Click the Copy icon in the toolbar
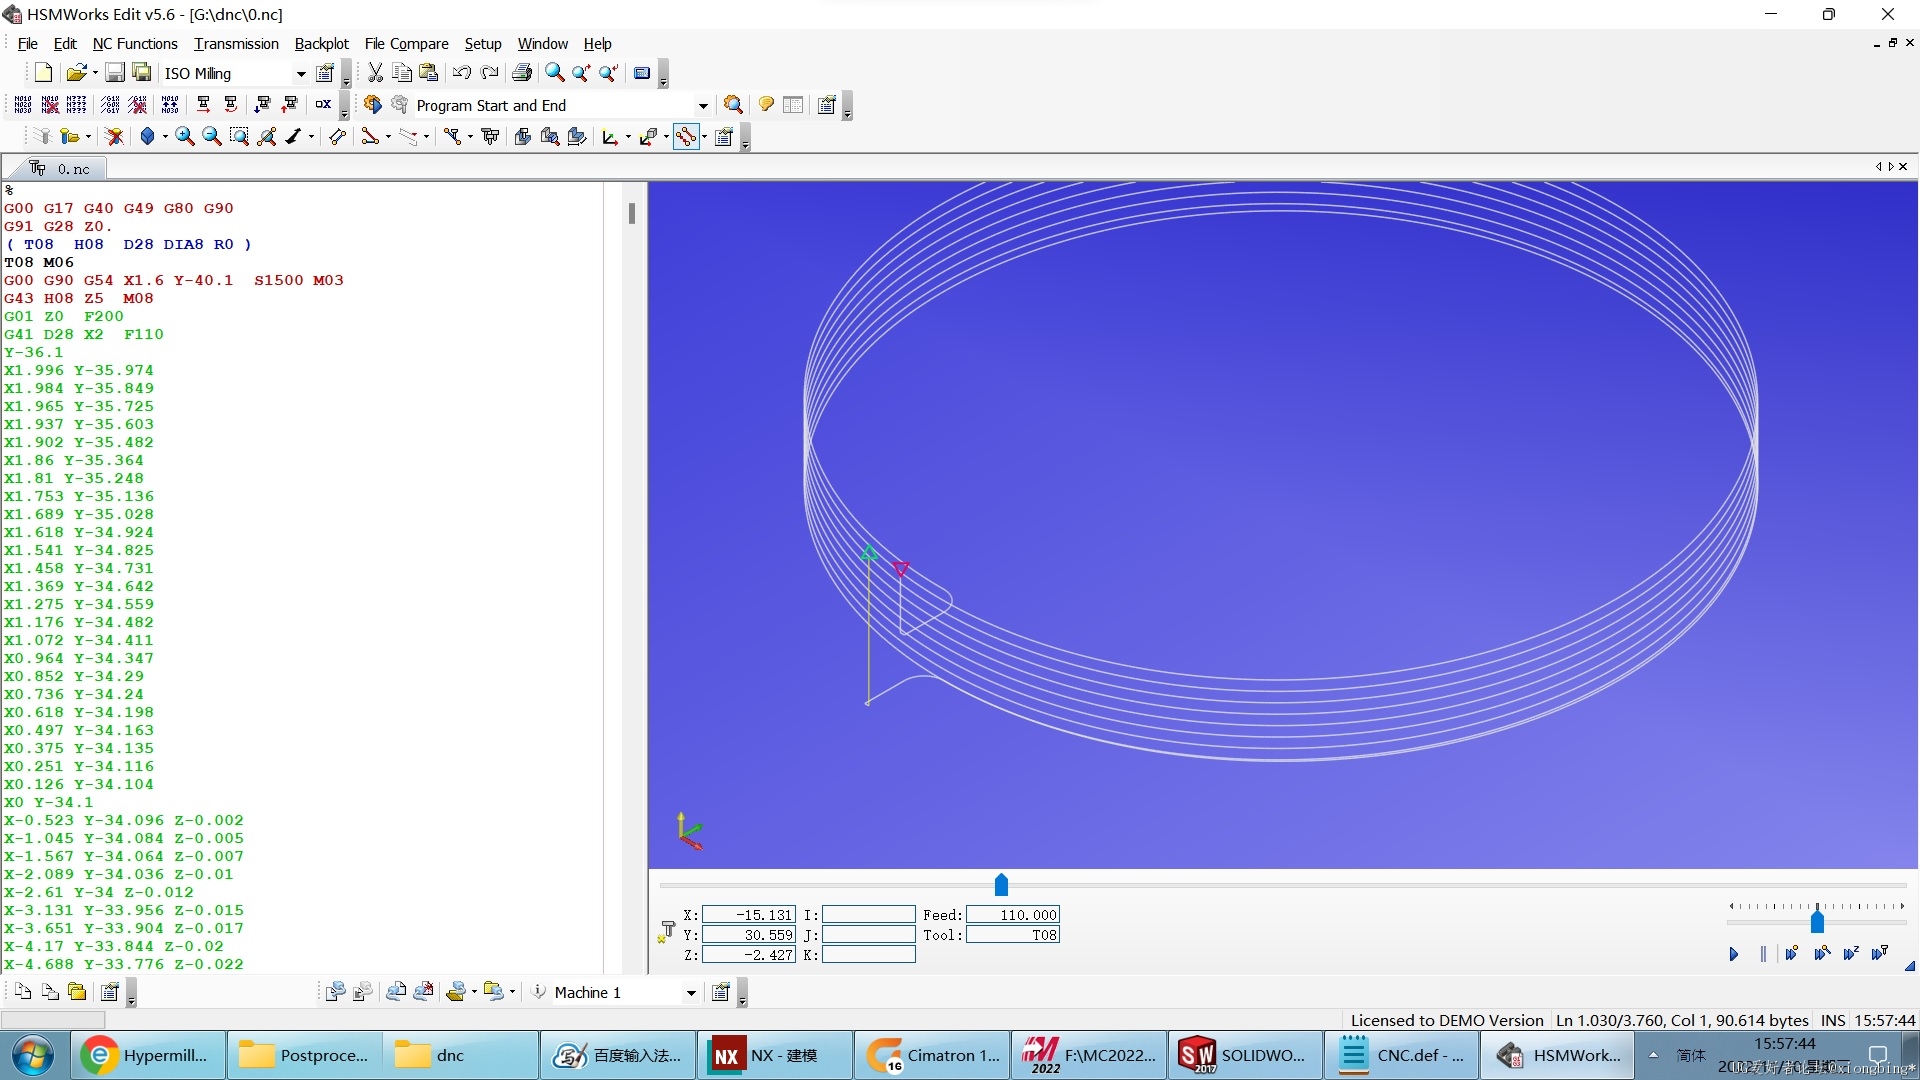The width and height of the screenshot is (1920, 1080). point(402,73)
